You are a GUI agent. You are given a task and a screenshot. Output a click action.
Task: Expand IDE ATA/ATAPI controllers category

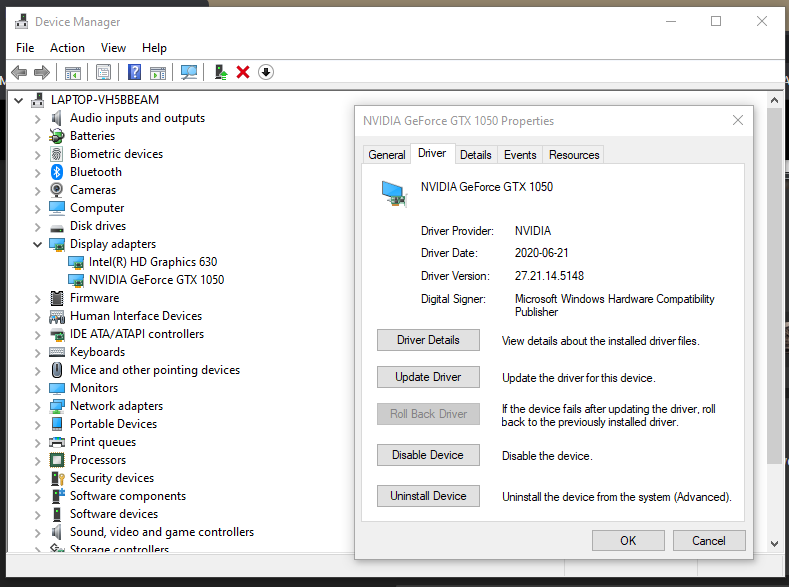click(x=37, y=334)
